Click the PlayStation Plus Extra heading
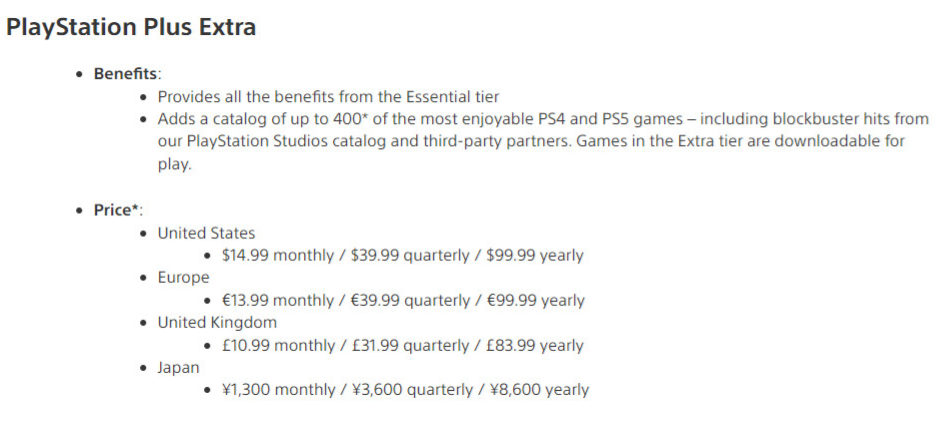The image size is (942, 431). (131, 28)
